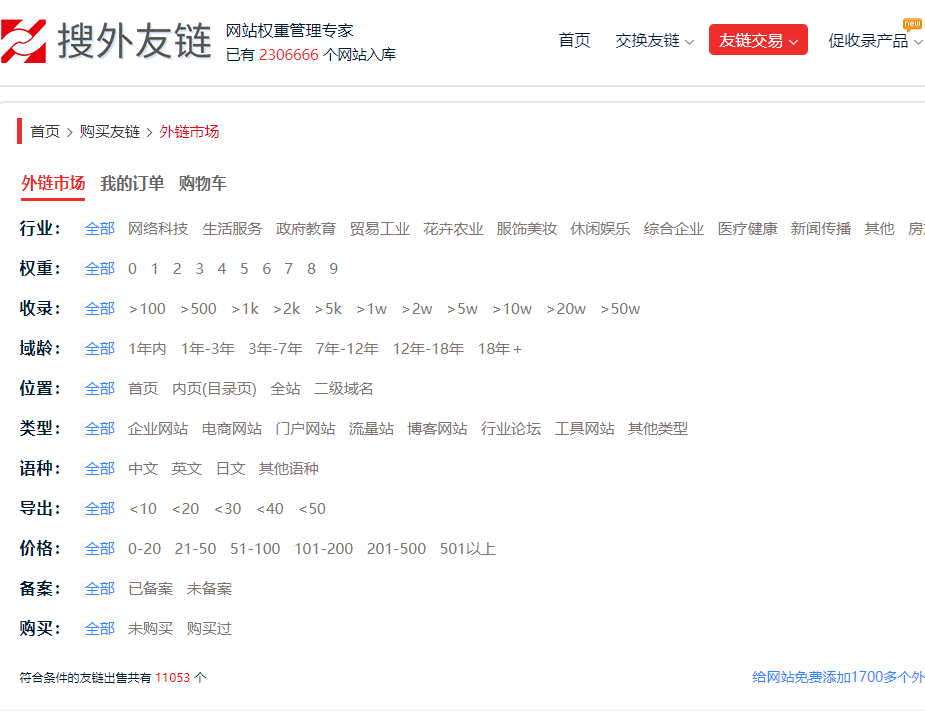The width and height of the screenshot is (925, 711).
Task: Filter language by 英文
Action: click(x=187, y=469)
